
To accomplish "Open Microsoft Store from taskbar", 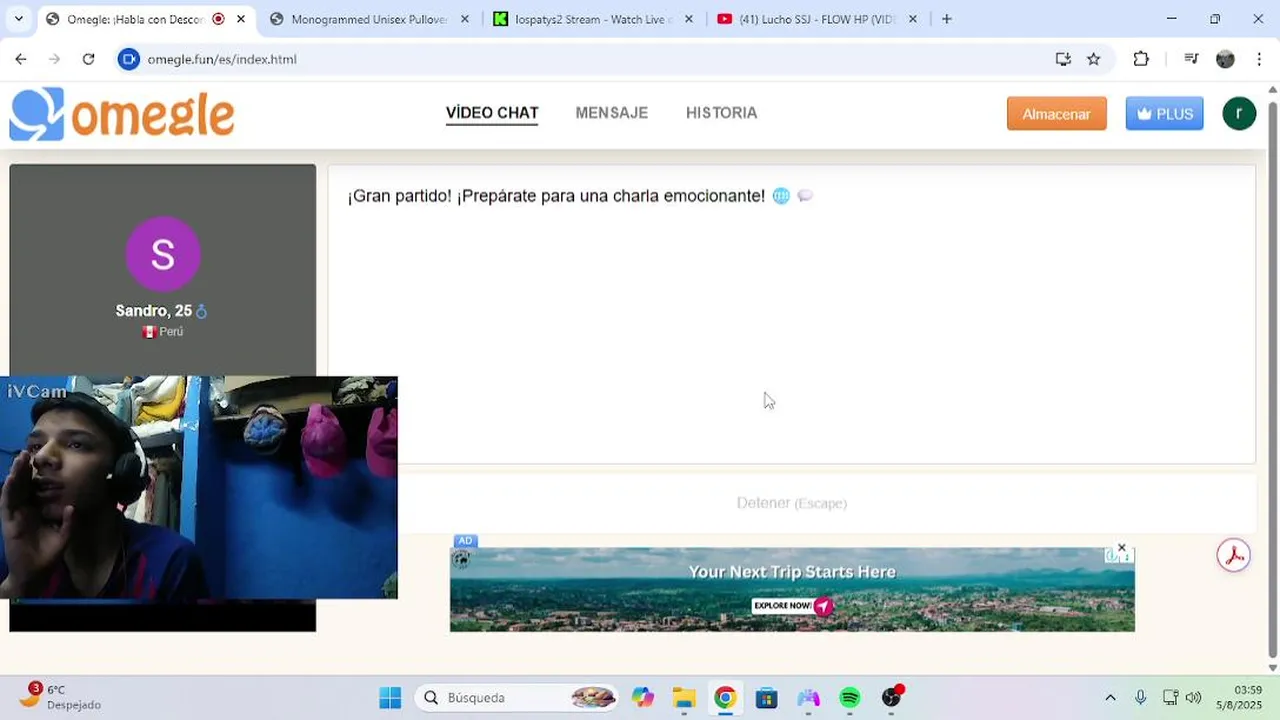I will [x=766, y=698].
